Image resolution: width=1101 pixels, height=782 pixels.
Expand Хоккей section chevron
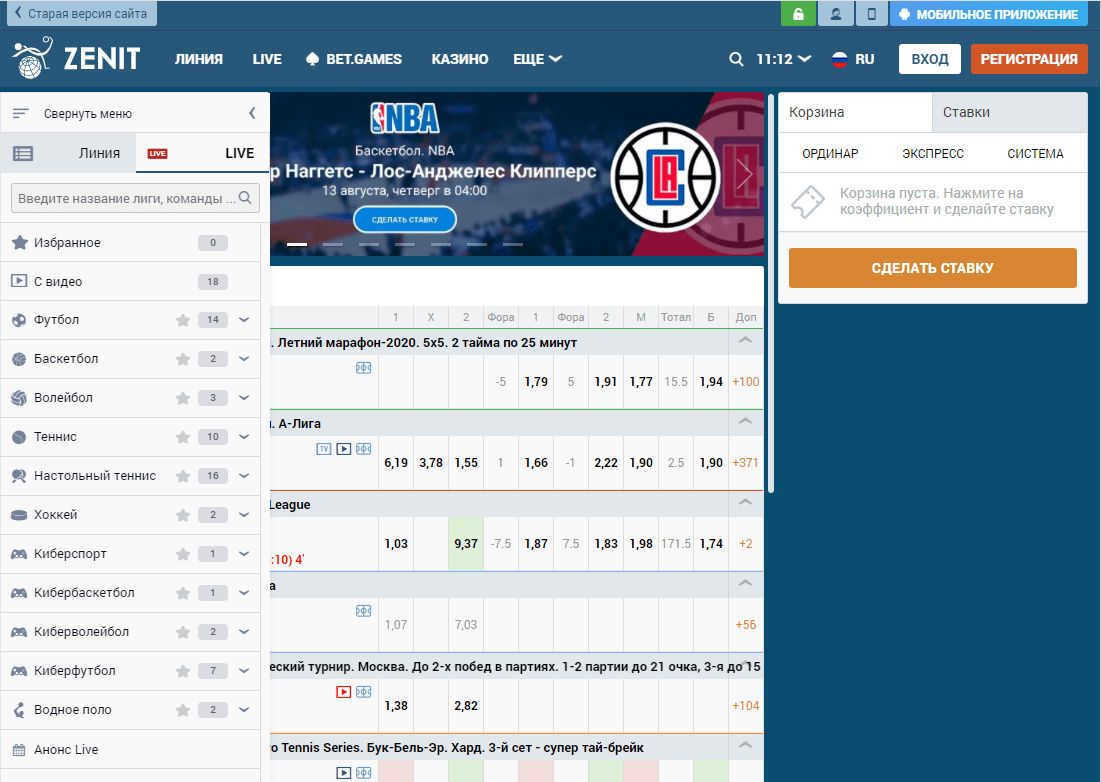pos(244,515)
